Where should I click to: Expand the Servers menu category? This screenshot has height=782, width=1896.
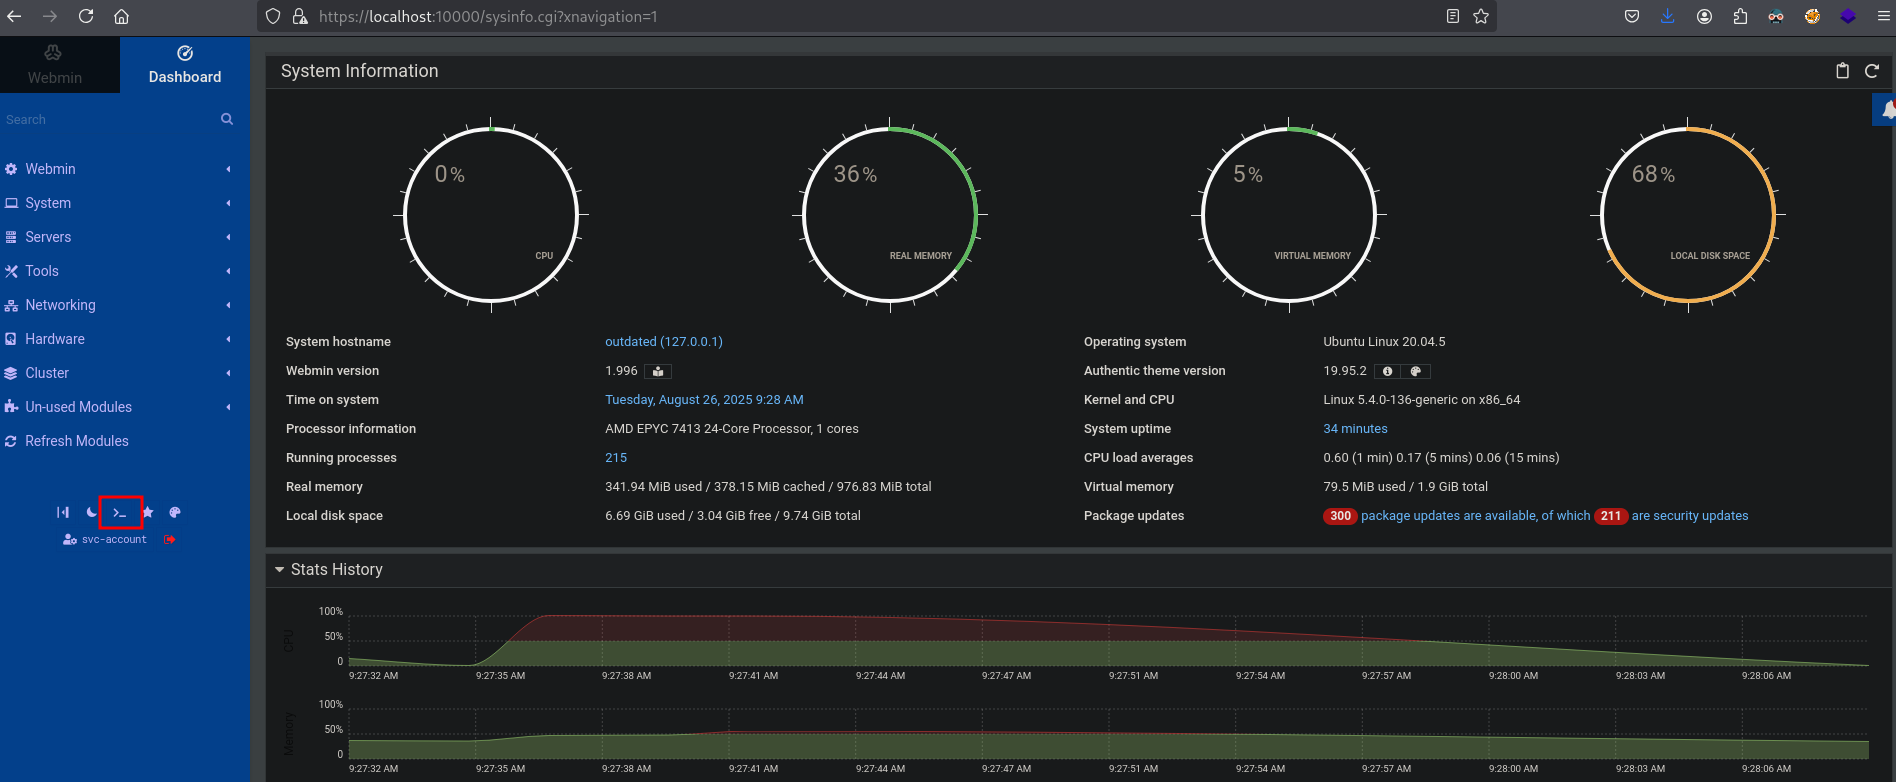48,237
